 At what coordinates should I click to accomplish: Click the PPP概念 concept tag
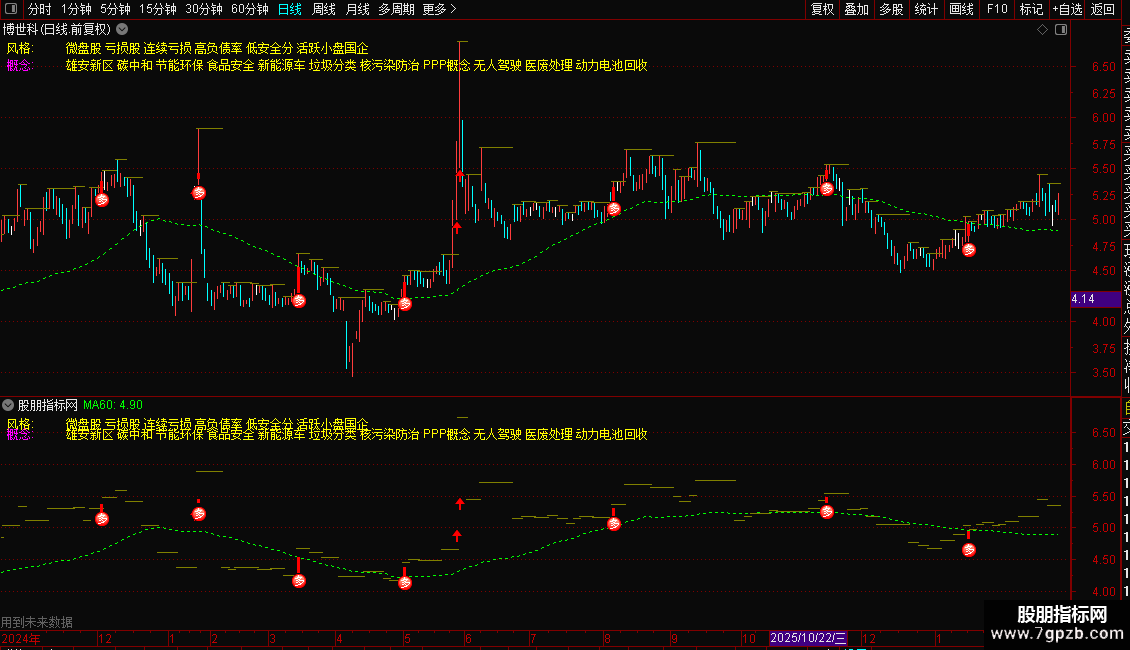(447, 66)
